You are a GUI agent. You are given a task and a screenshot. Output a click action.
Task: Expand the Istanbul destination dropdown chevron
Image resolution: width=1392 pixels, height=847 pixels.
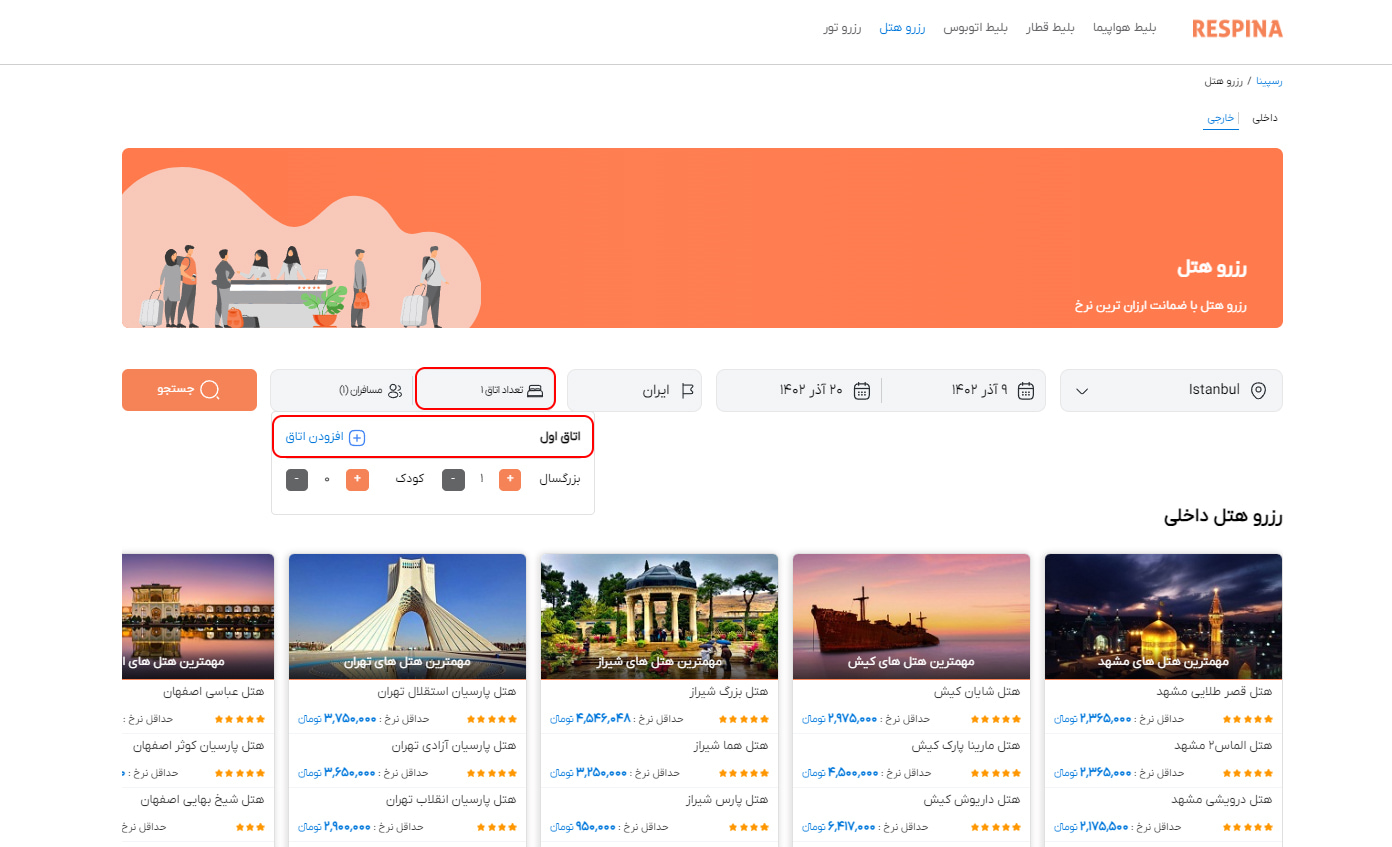pos(1082,391)
